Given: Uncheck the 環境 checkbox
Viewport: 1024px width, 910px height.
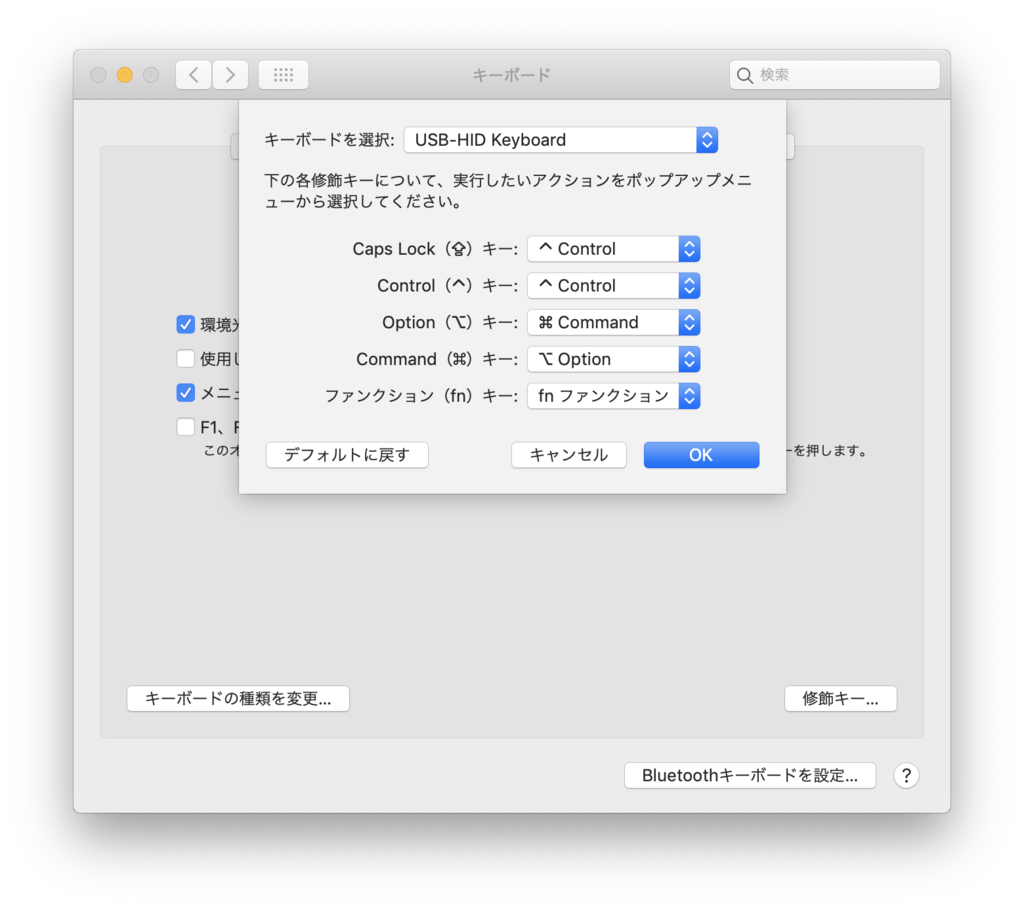Looking at the screenshot, I should [185, 324].
